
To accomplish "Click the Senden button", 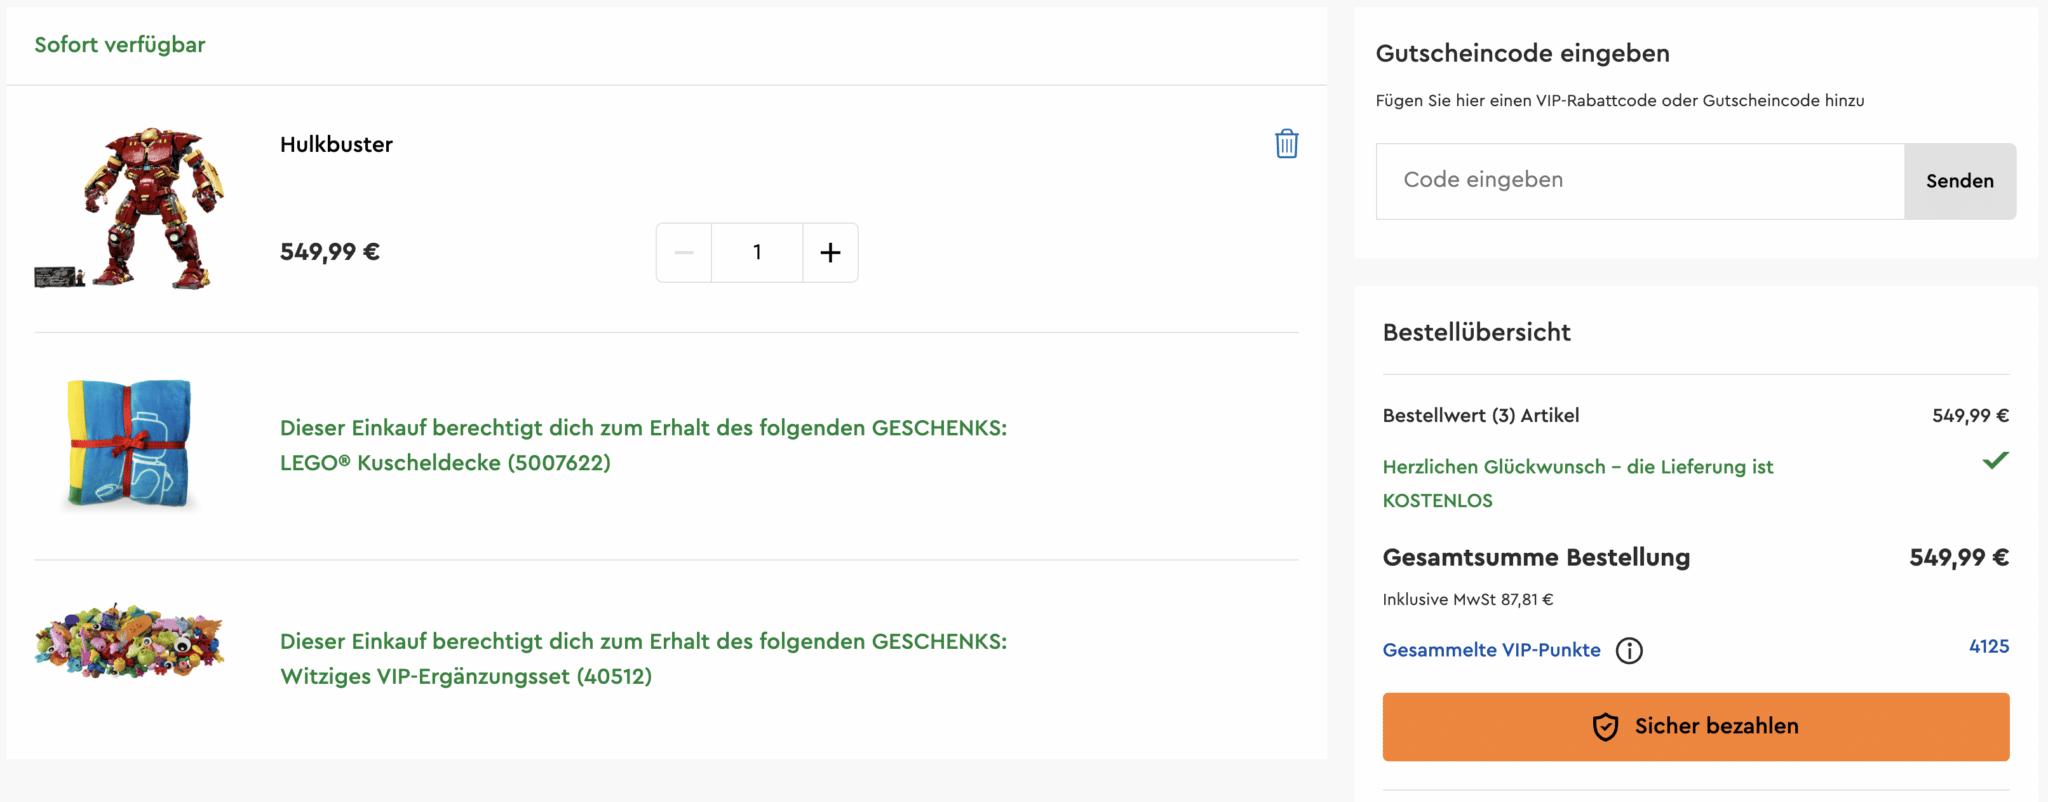I will coord(1960,181).
